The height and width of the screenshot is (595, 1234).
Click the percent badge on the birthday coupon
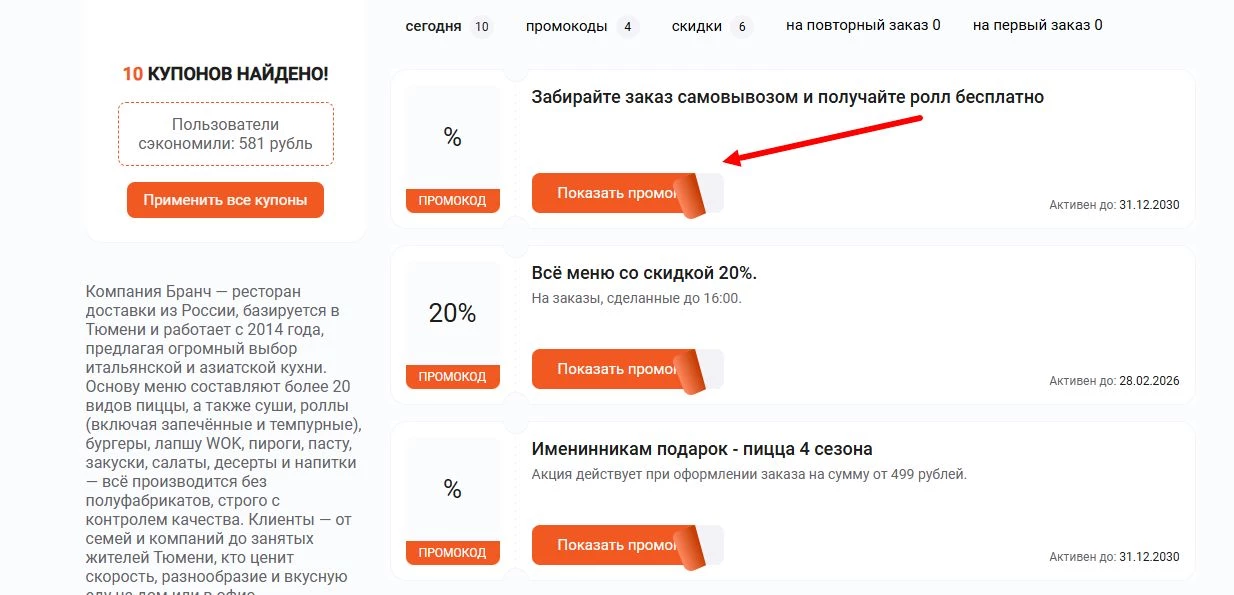[452, 489]
